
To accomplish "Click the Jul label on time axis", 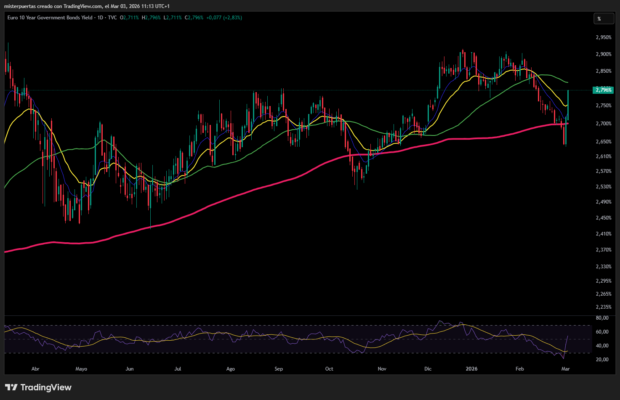I will [178, 369].
